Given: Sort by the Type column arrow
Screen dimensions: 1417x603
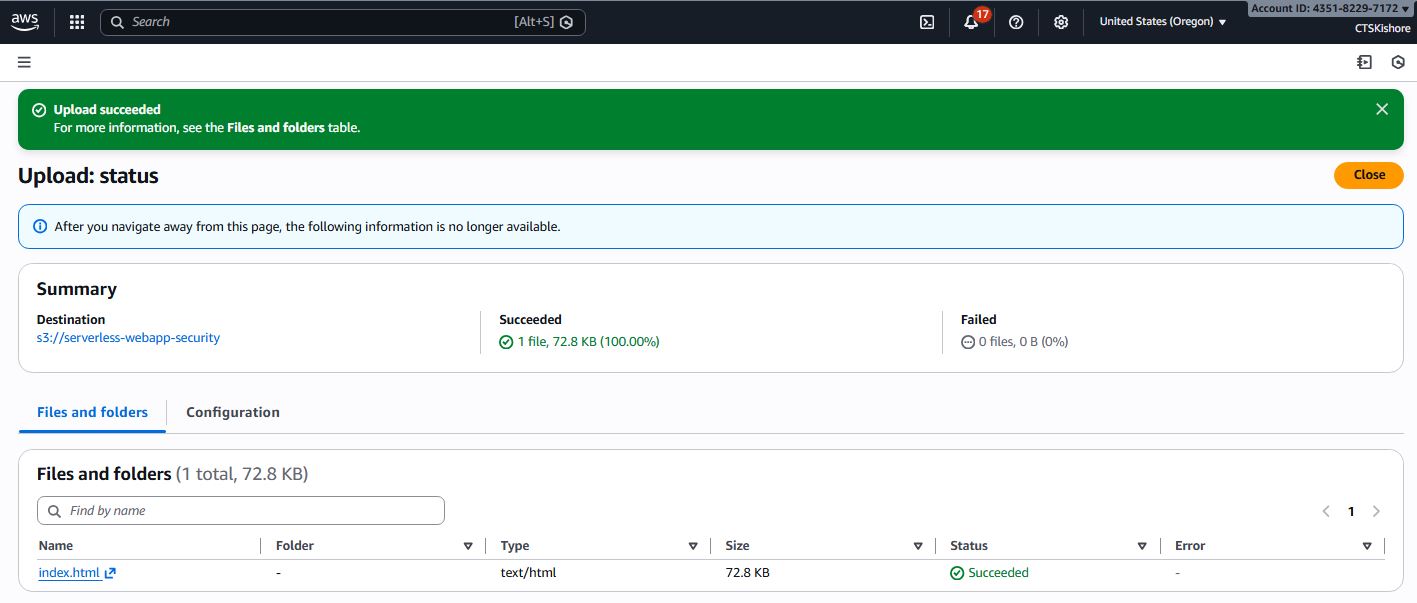Looking at the screenshot, I should [693, 546].
